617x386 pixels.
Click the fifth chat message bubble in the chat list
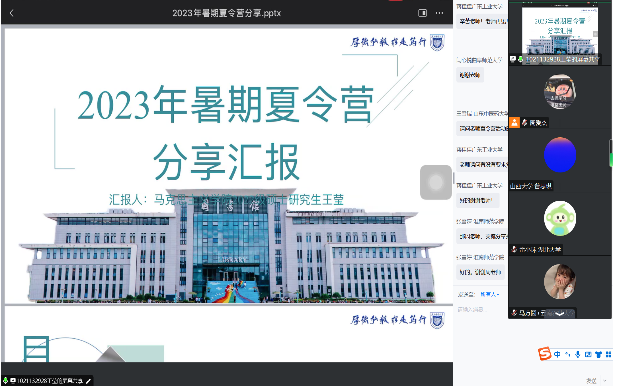[x=478, y=200]
